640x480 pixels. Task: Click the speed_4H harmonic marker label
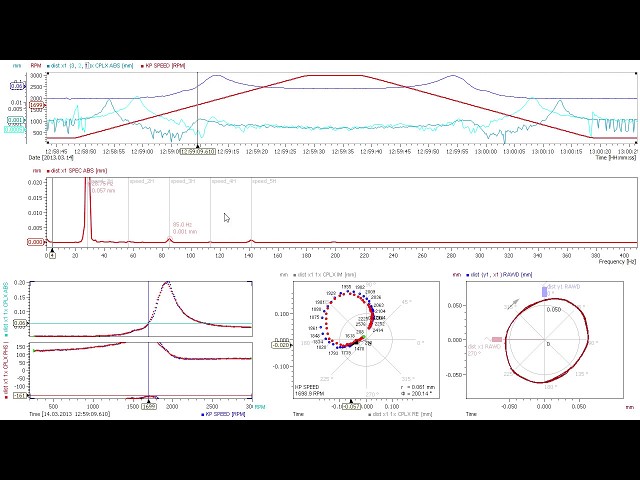[x=224, y=181]
